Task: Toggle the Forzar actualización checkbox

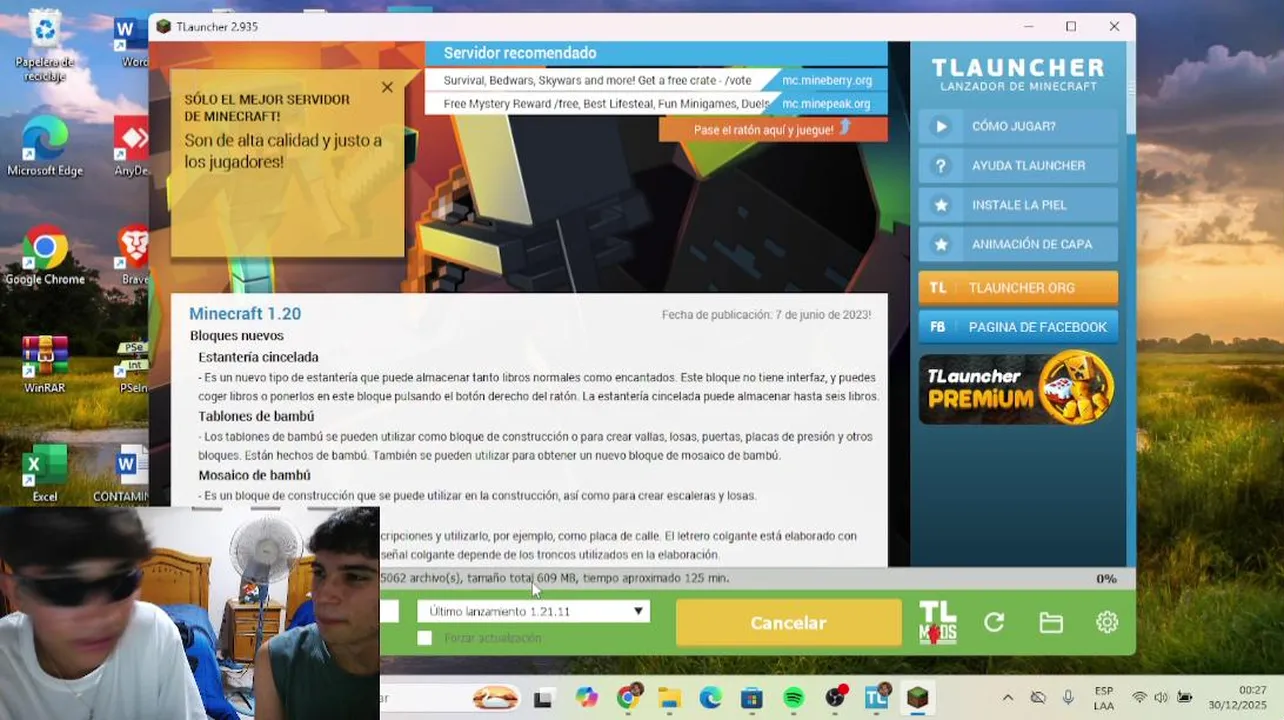Action: pyautogui.click(x=425, y=638)
